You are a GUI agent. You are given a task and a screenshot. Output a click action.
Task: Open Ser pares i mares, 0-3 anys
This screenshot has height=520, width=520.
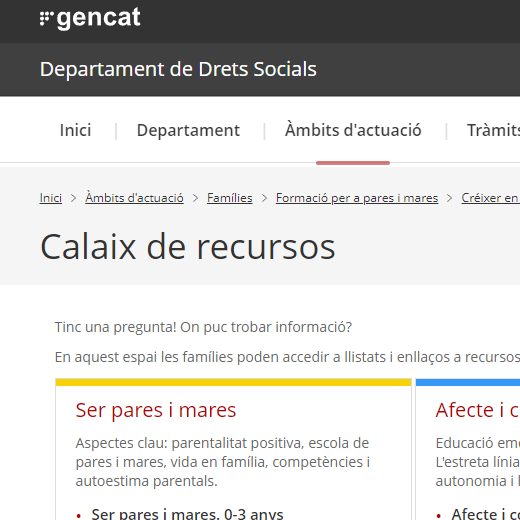pos(187,513)
